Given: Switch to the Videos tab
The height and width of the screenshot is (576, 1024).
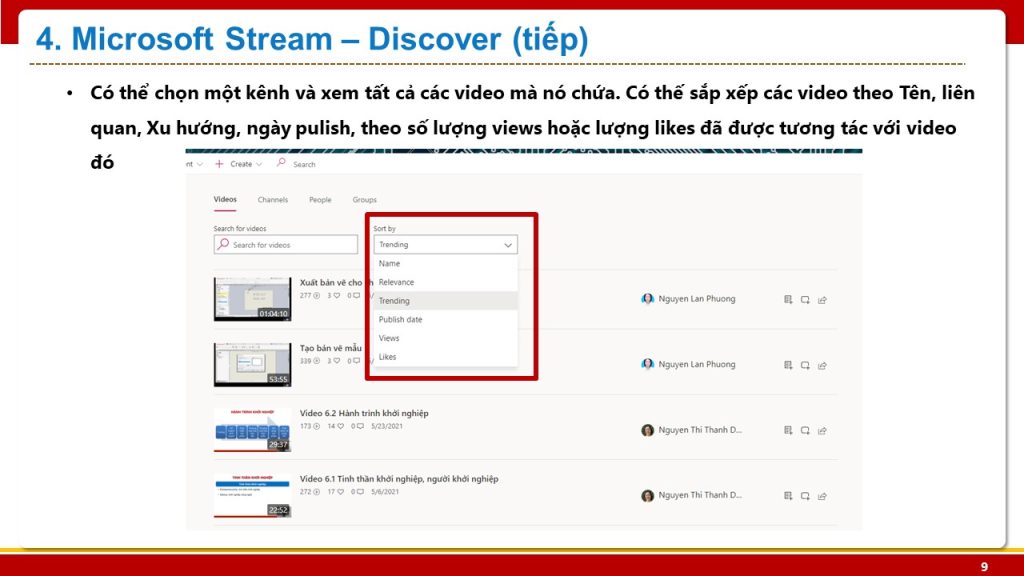Looking at the screenshot, I should pos(225,199).
